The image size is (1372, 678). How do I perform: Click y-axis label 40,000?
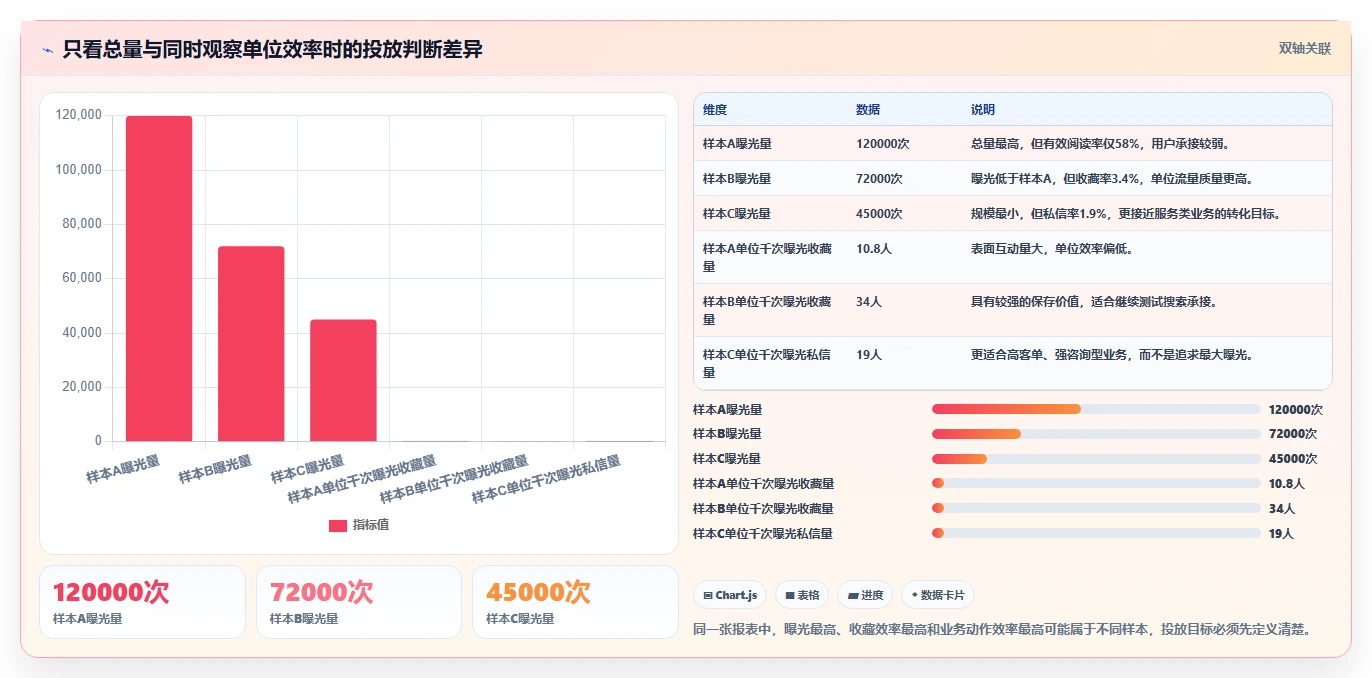pyautogui.click(x=82, y=333)
